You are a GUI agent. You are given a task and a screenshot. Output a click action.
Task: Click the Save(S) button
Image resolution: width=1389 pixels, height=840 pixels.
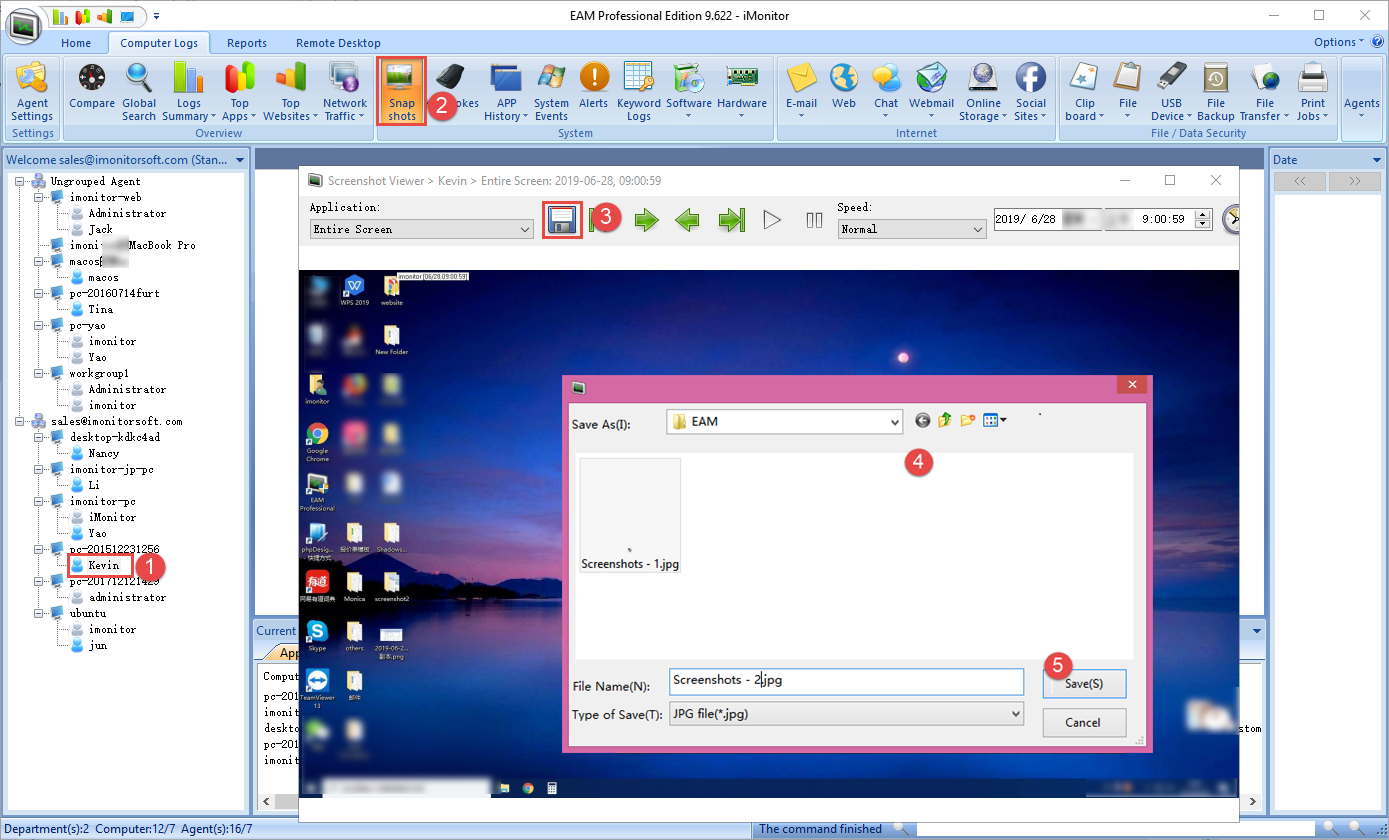tap(1084, 684)
